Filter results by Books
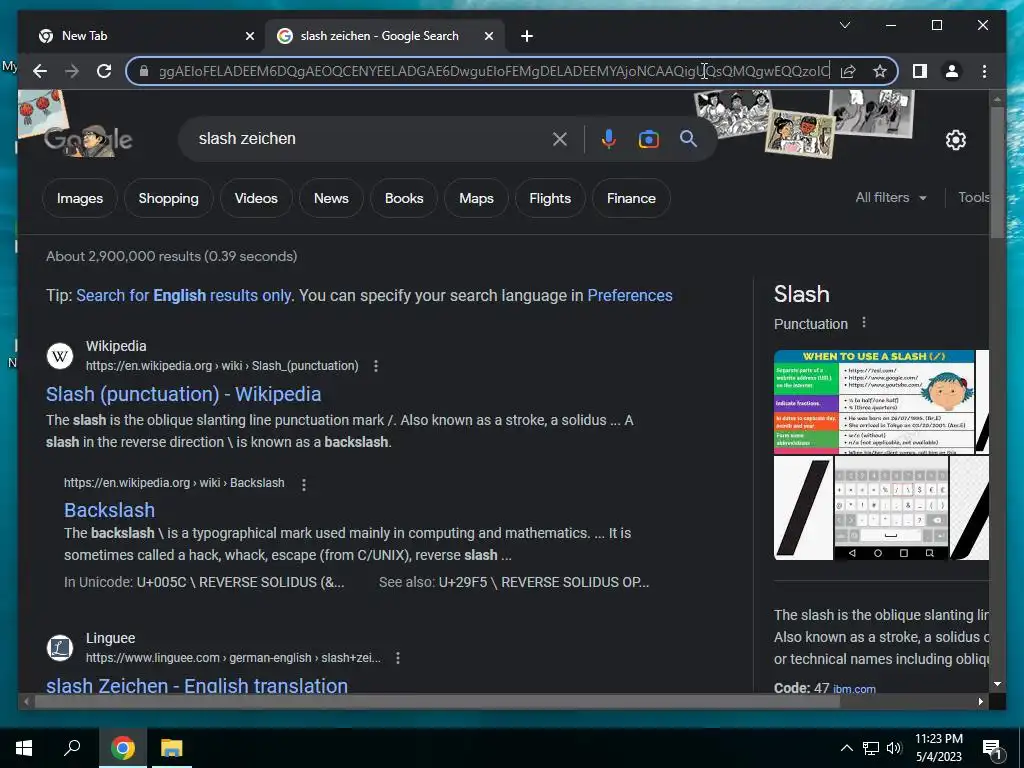This screenshot has height=768, width=1024. [x=404, y=199]
